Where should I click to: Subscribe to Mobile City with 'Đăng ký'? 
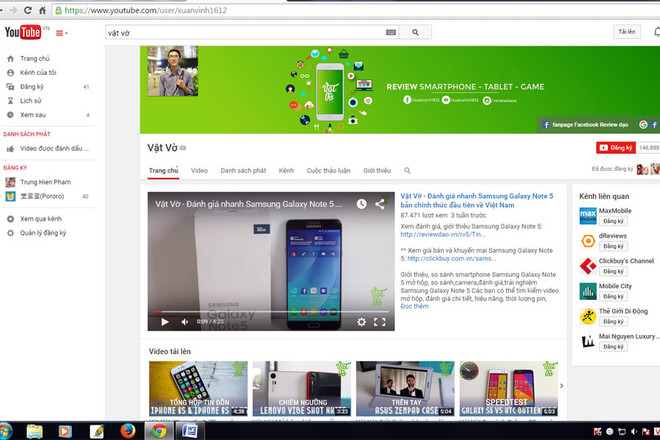pyautogui.click(x=613, y=296)
